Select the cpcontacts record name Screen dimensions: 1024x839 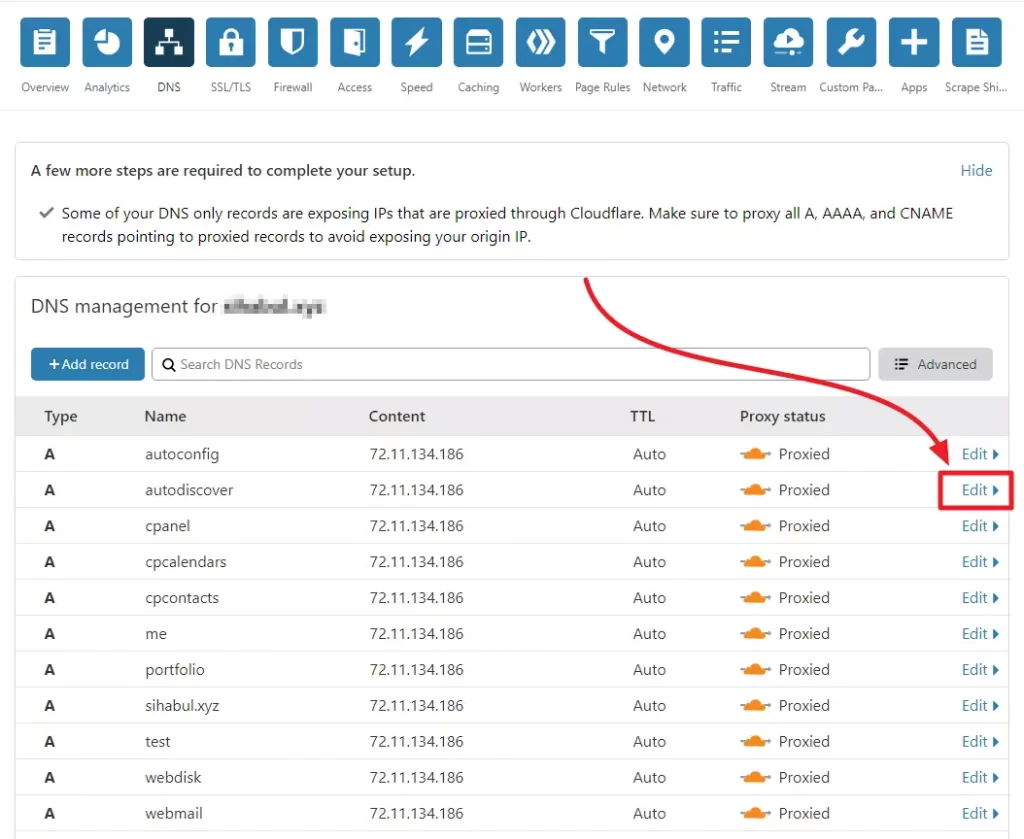(182, 597)
